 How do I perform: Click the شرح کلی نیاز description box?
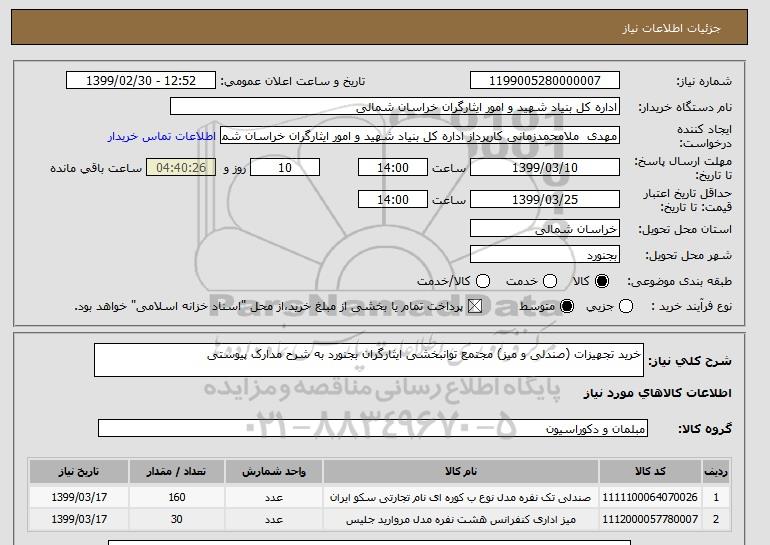click(369, 360)
